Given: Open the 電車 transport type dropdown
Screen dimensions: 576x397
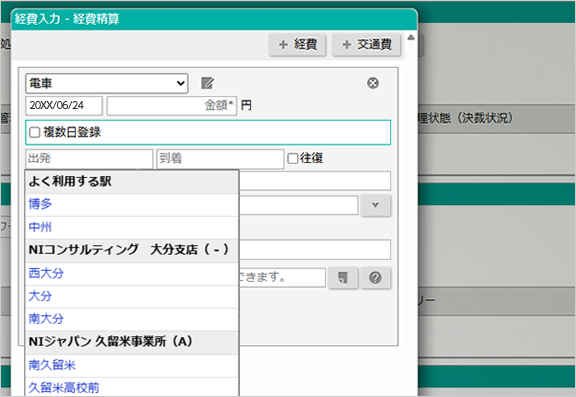Looking at the screenshot, I should (107, 83).
